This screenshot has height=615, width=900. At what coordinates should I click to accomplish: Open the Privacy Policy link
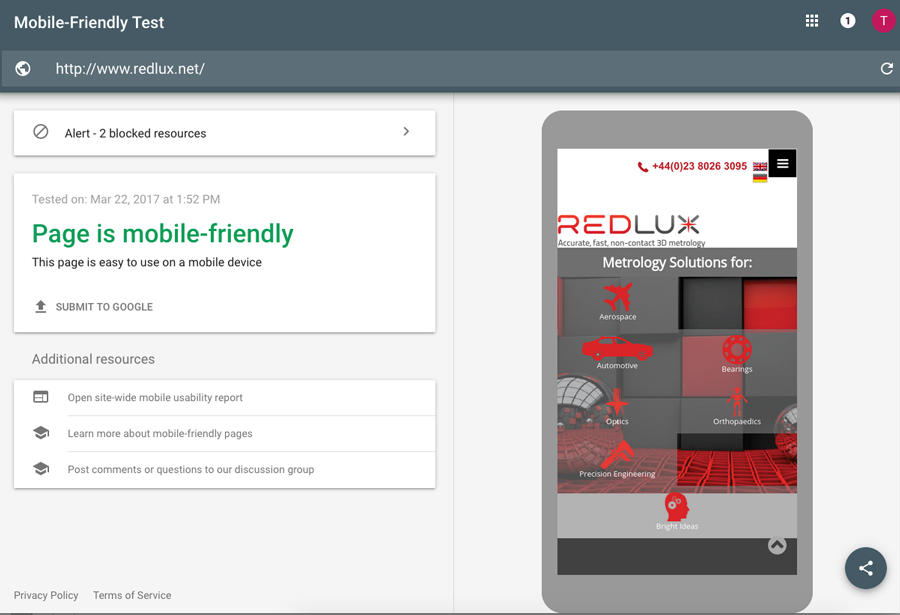point(46,595)
